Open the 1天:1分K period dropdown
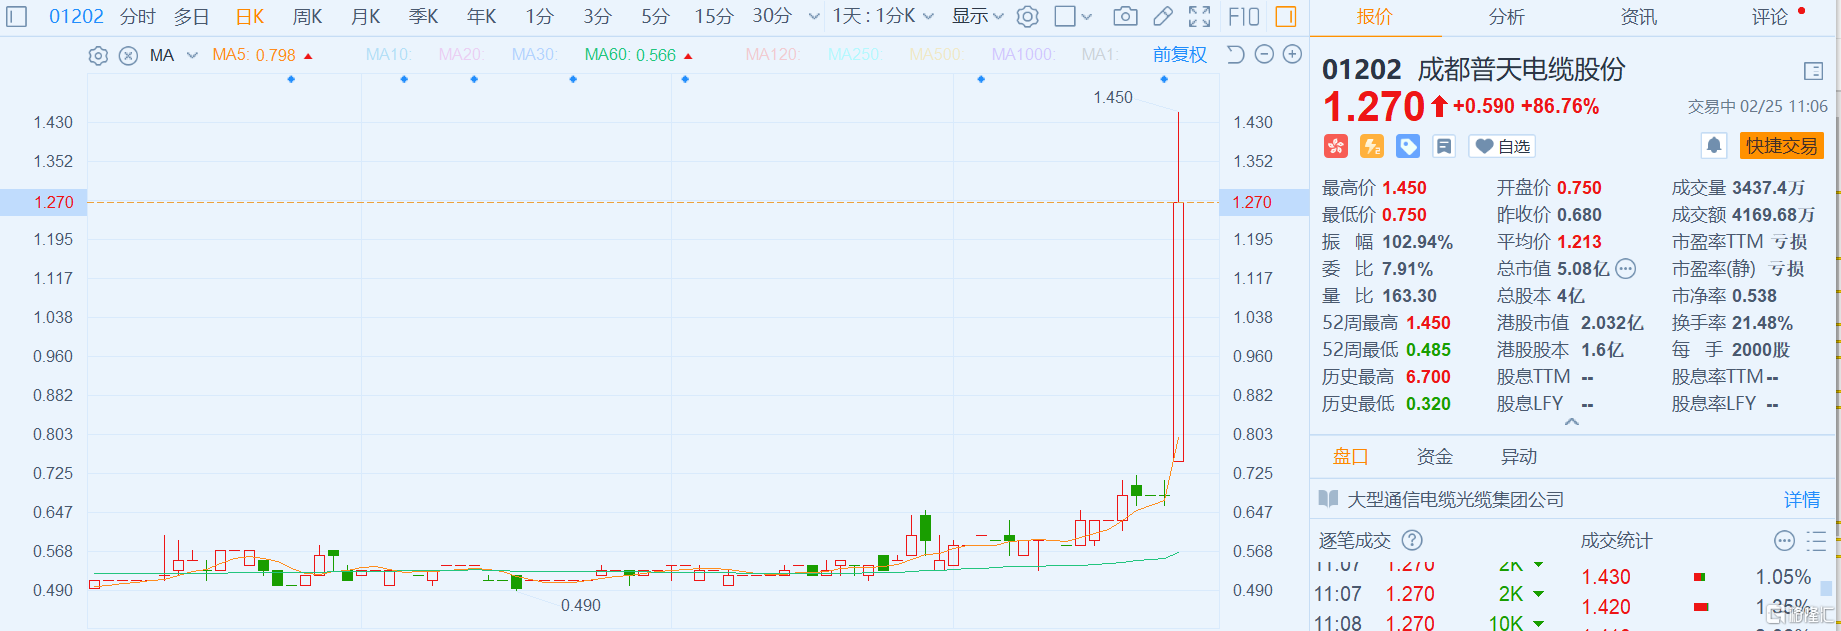 pos(883,17)
